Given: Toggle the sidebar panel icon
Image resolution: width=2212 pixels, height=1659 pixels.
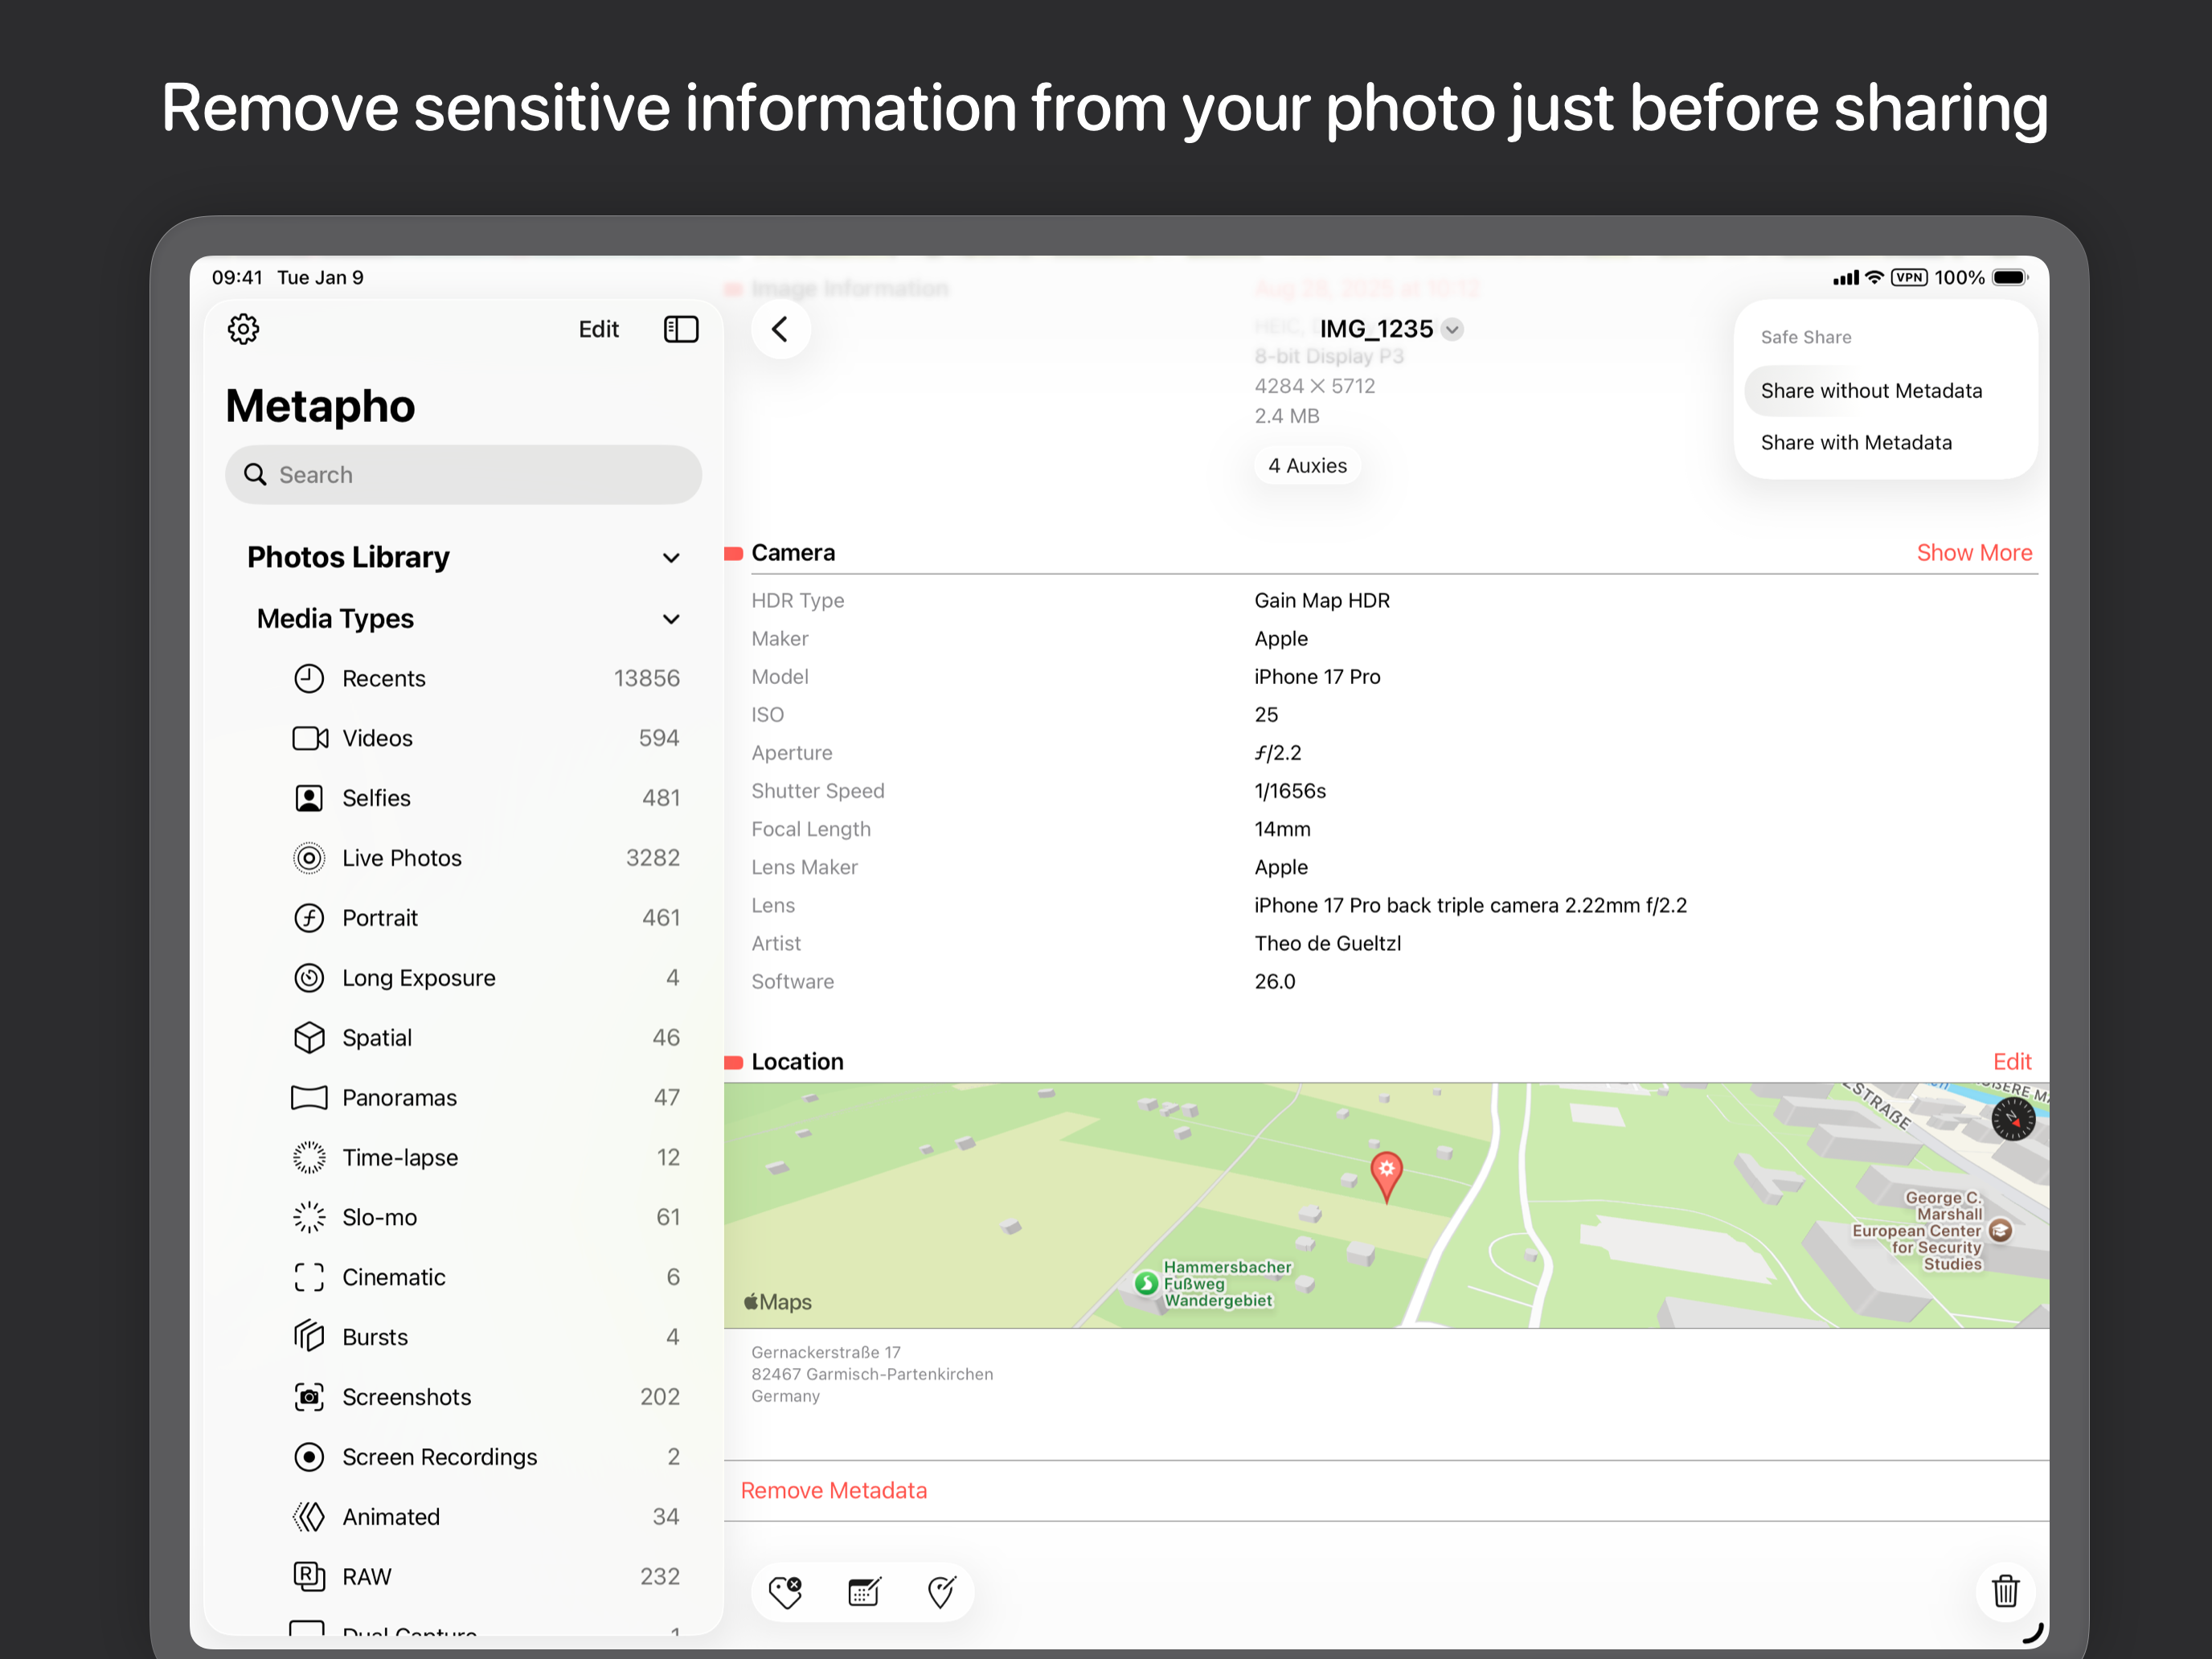Looking at the screenshot, I should pos(681,329).
